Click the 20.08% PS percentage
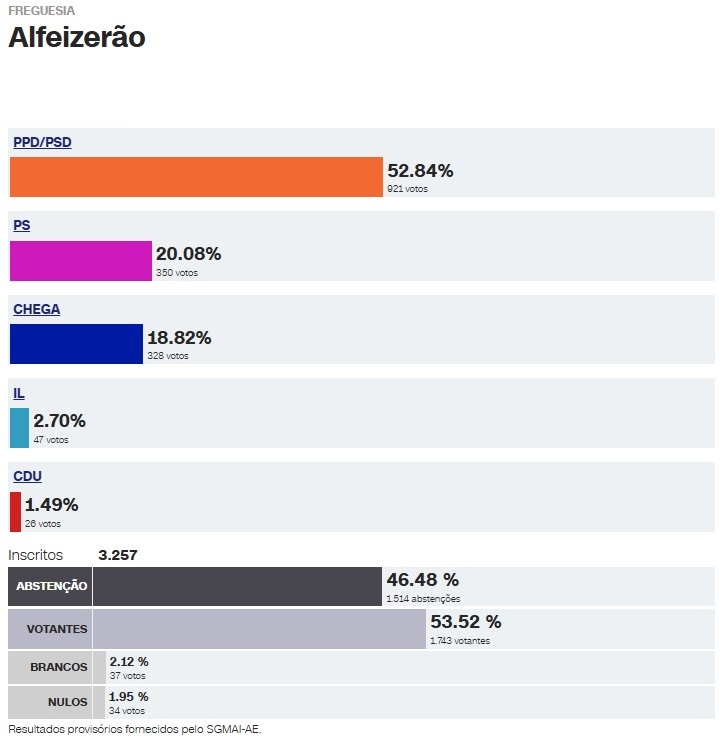The width and height of the screenshot is (722, 741). (188, 254)
